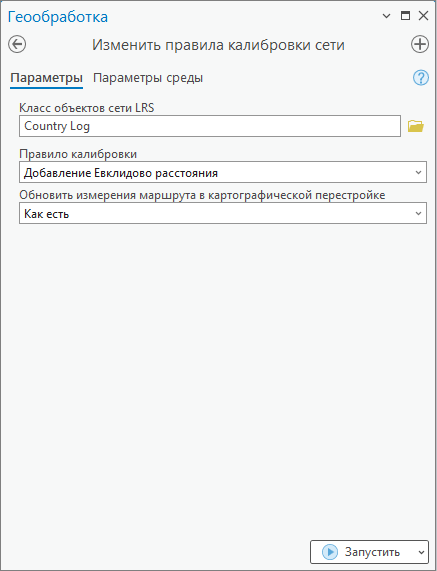437x571 pixels.
Task: Expand the Обновить измерения маршрута dropdown arrow
Action: pyautogui.click(x=418, y=213)
